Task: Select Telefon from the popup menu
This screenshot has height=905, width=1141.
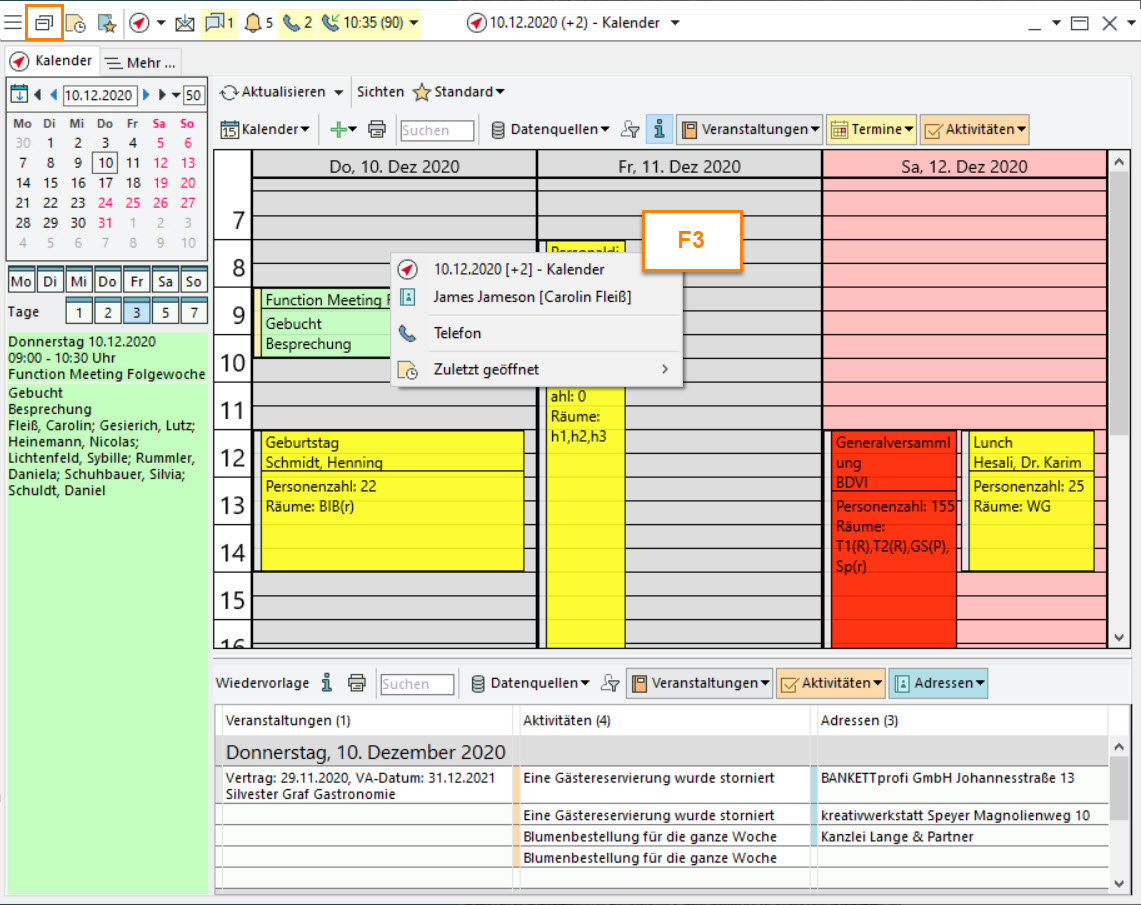Action: (457, 333)
